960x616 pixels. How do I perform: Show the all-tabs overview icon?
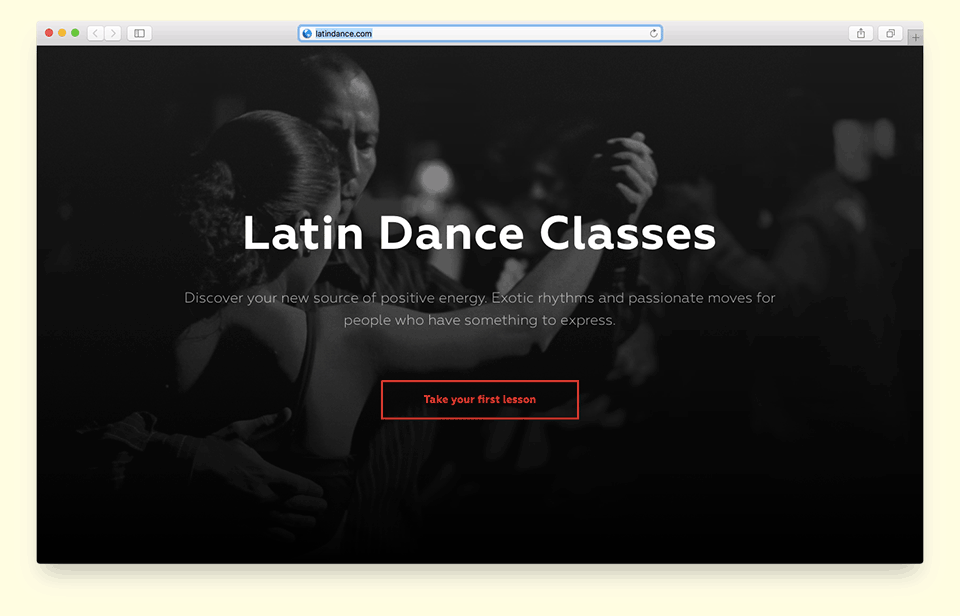click(x=889, y=32)
